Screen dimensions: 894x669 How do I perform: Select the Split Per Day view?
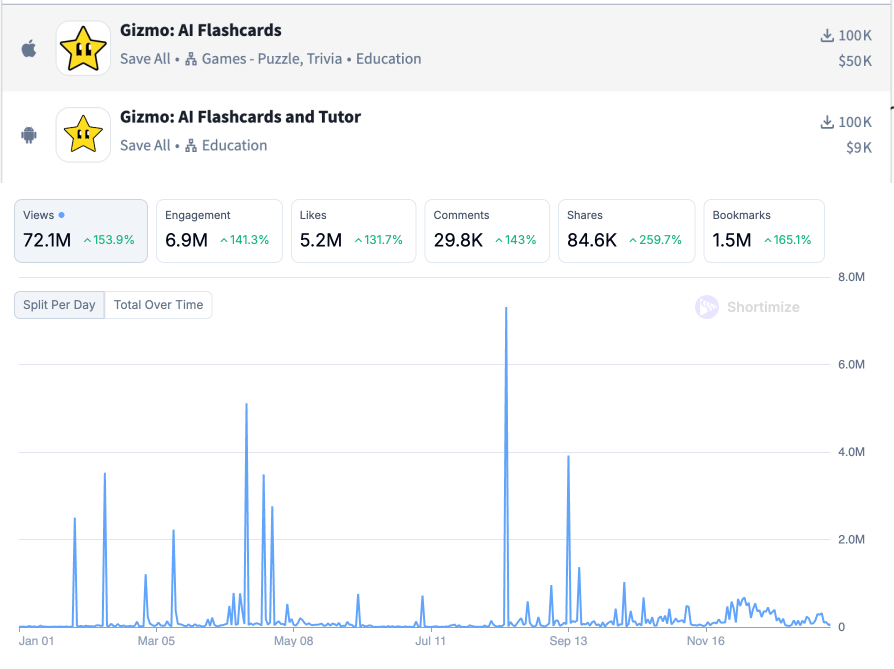(x=59, y=305)
